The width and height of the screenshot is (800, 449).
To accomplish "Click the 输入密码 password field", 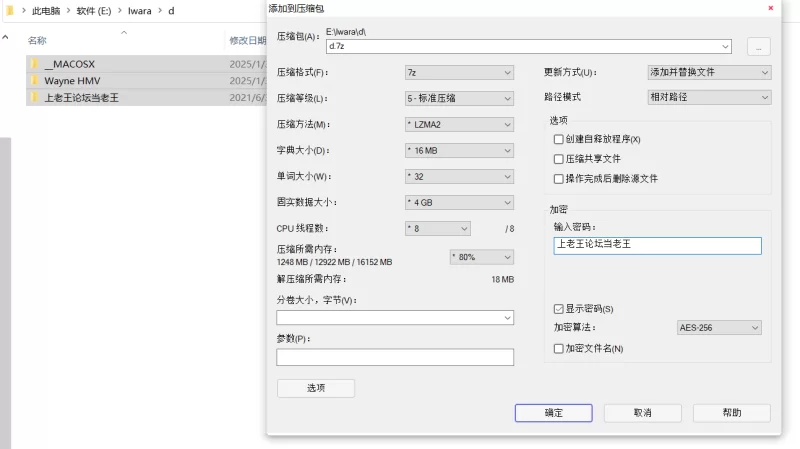I will [x=657, y=245].
